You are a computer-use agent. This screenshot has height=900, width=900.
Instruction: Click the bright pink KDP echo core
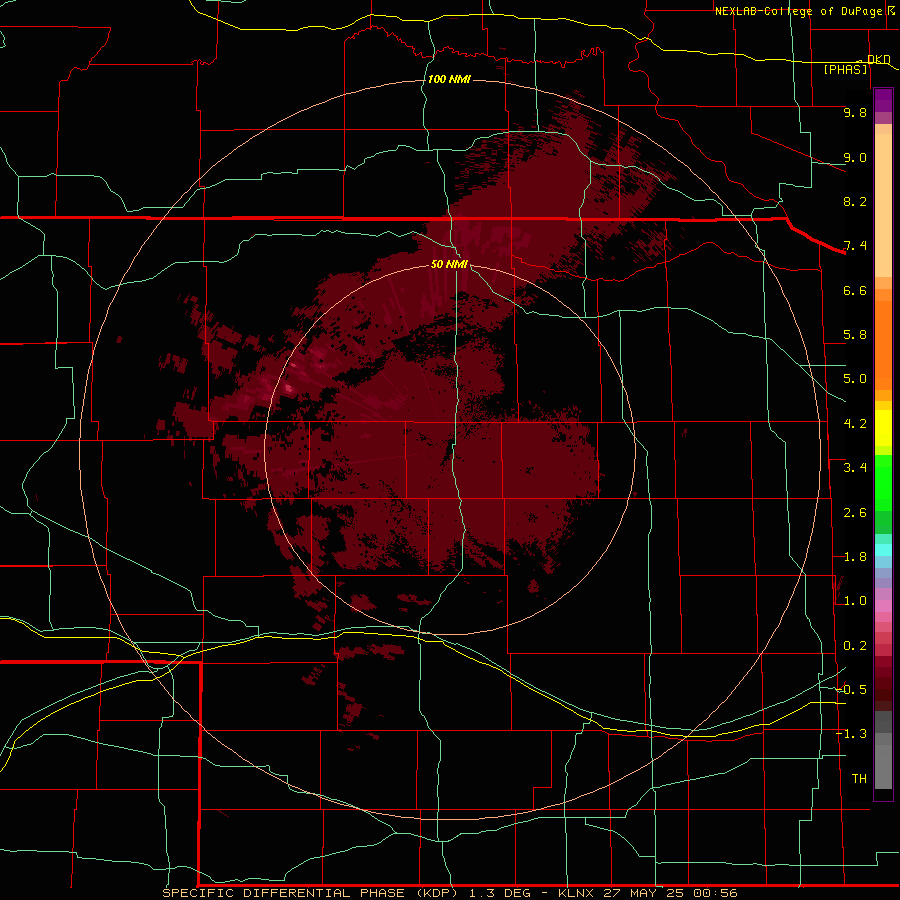point(288,389)
